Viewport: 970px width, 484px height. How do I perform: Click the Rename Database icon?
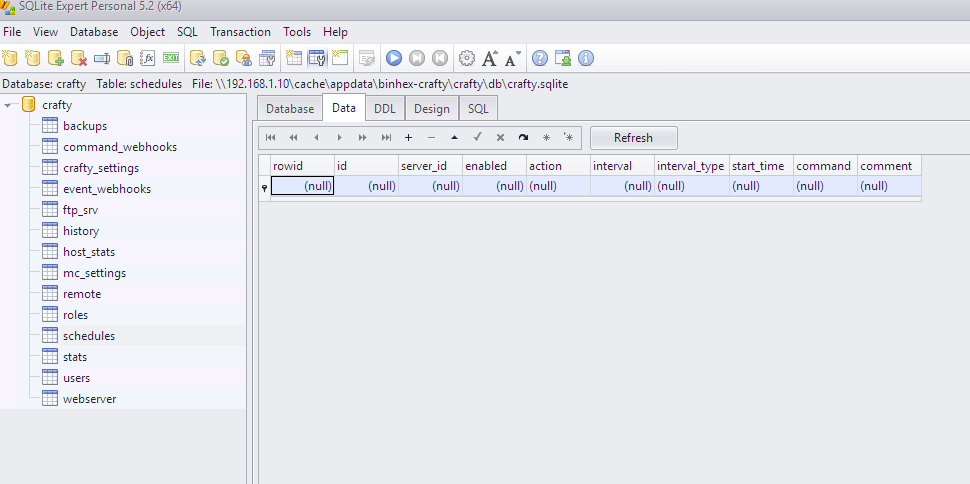[102, 59]
